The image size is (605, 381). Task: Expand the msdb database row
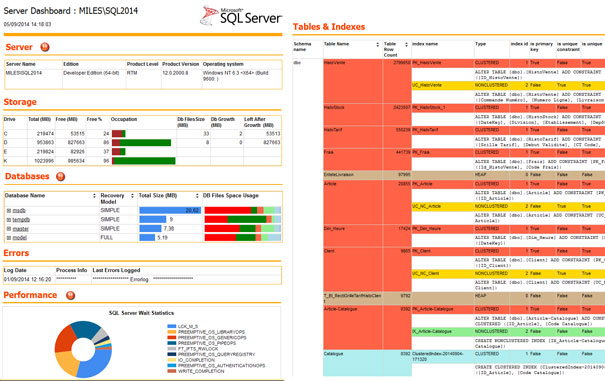[x=8, y=211]
